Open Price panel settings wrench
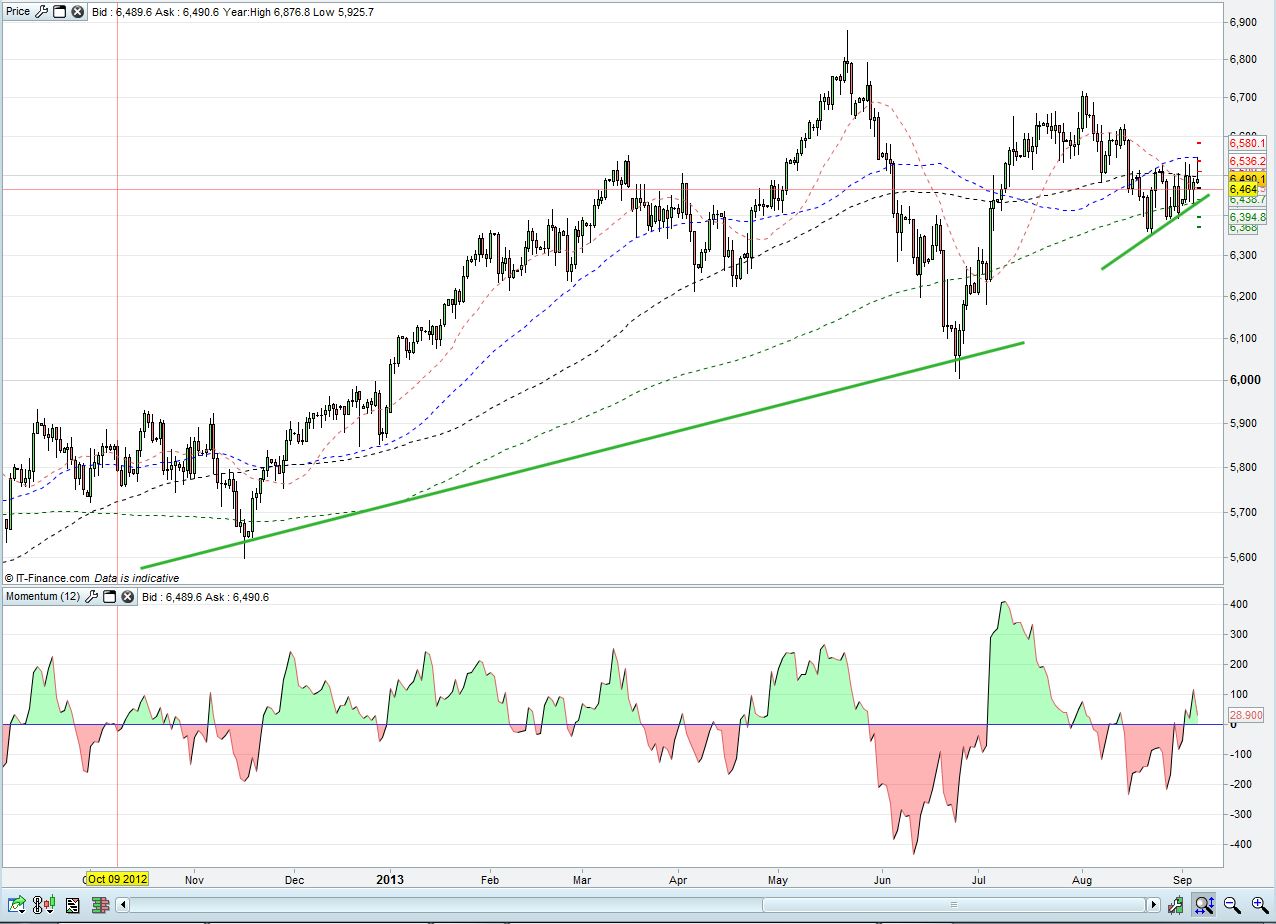1276x924 pixels. point(42,12)
